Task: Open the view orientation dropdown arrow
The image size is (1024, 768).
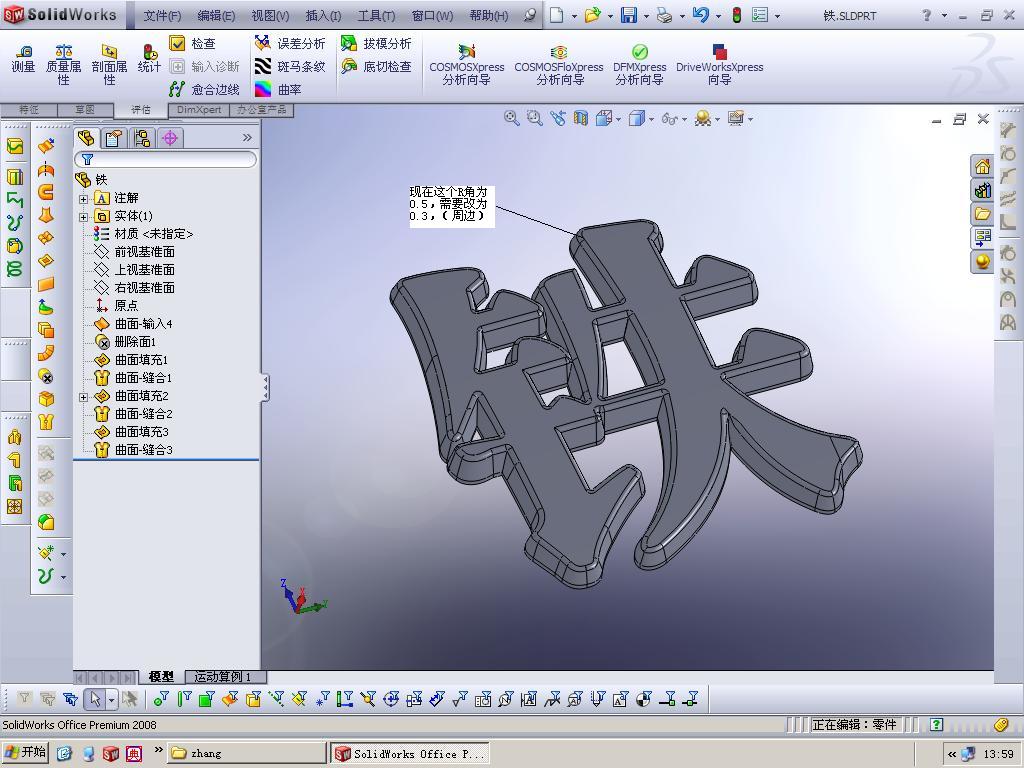Action: (618, 119)
